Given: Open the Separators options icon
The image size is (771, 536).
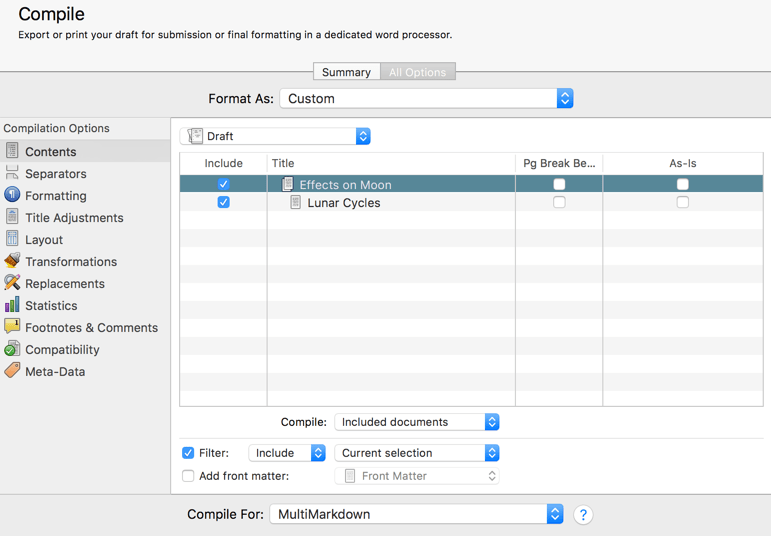Looking at the screenshot, I should tap(12, 173).
